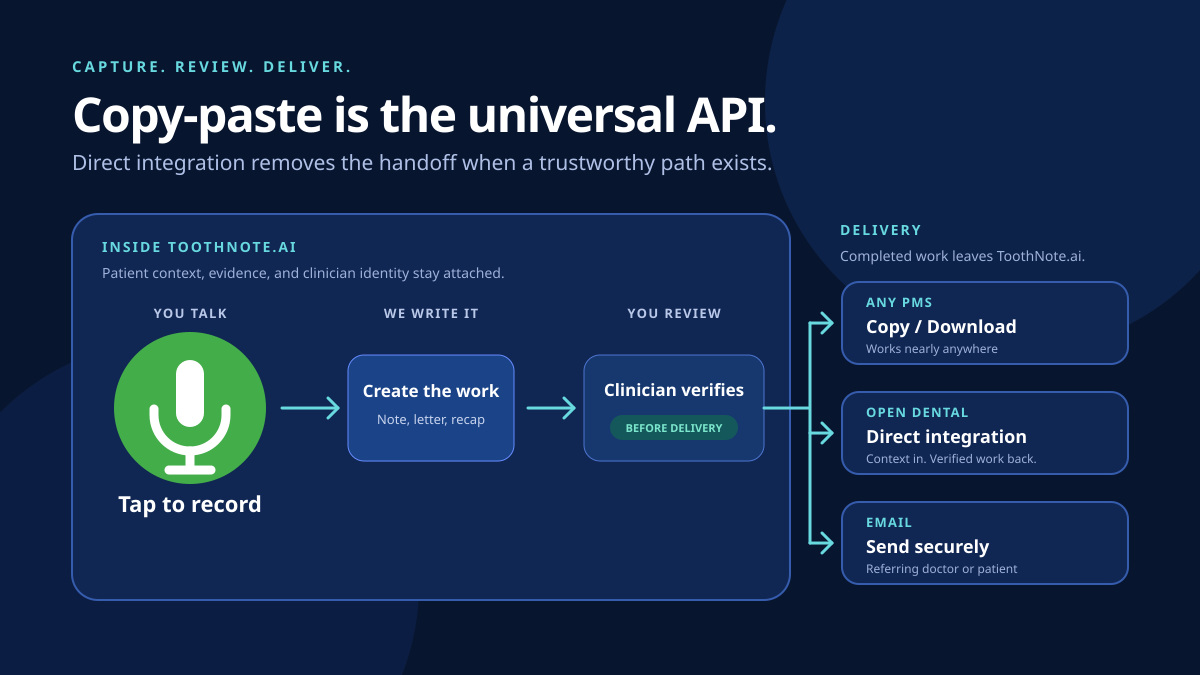Click the 'Note, letter, recap' caption

(431, 420)
